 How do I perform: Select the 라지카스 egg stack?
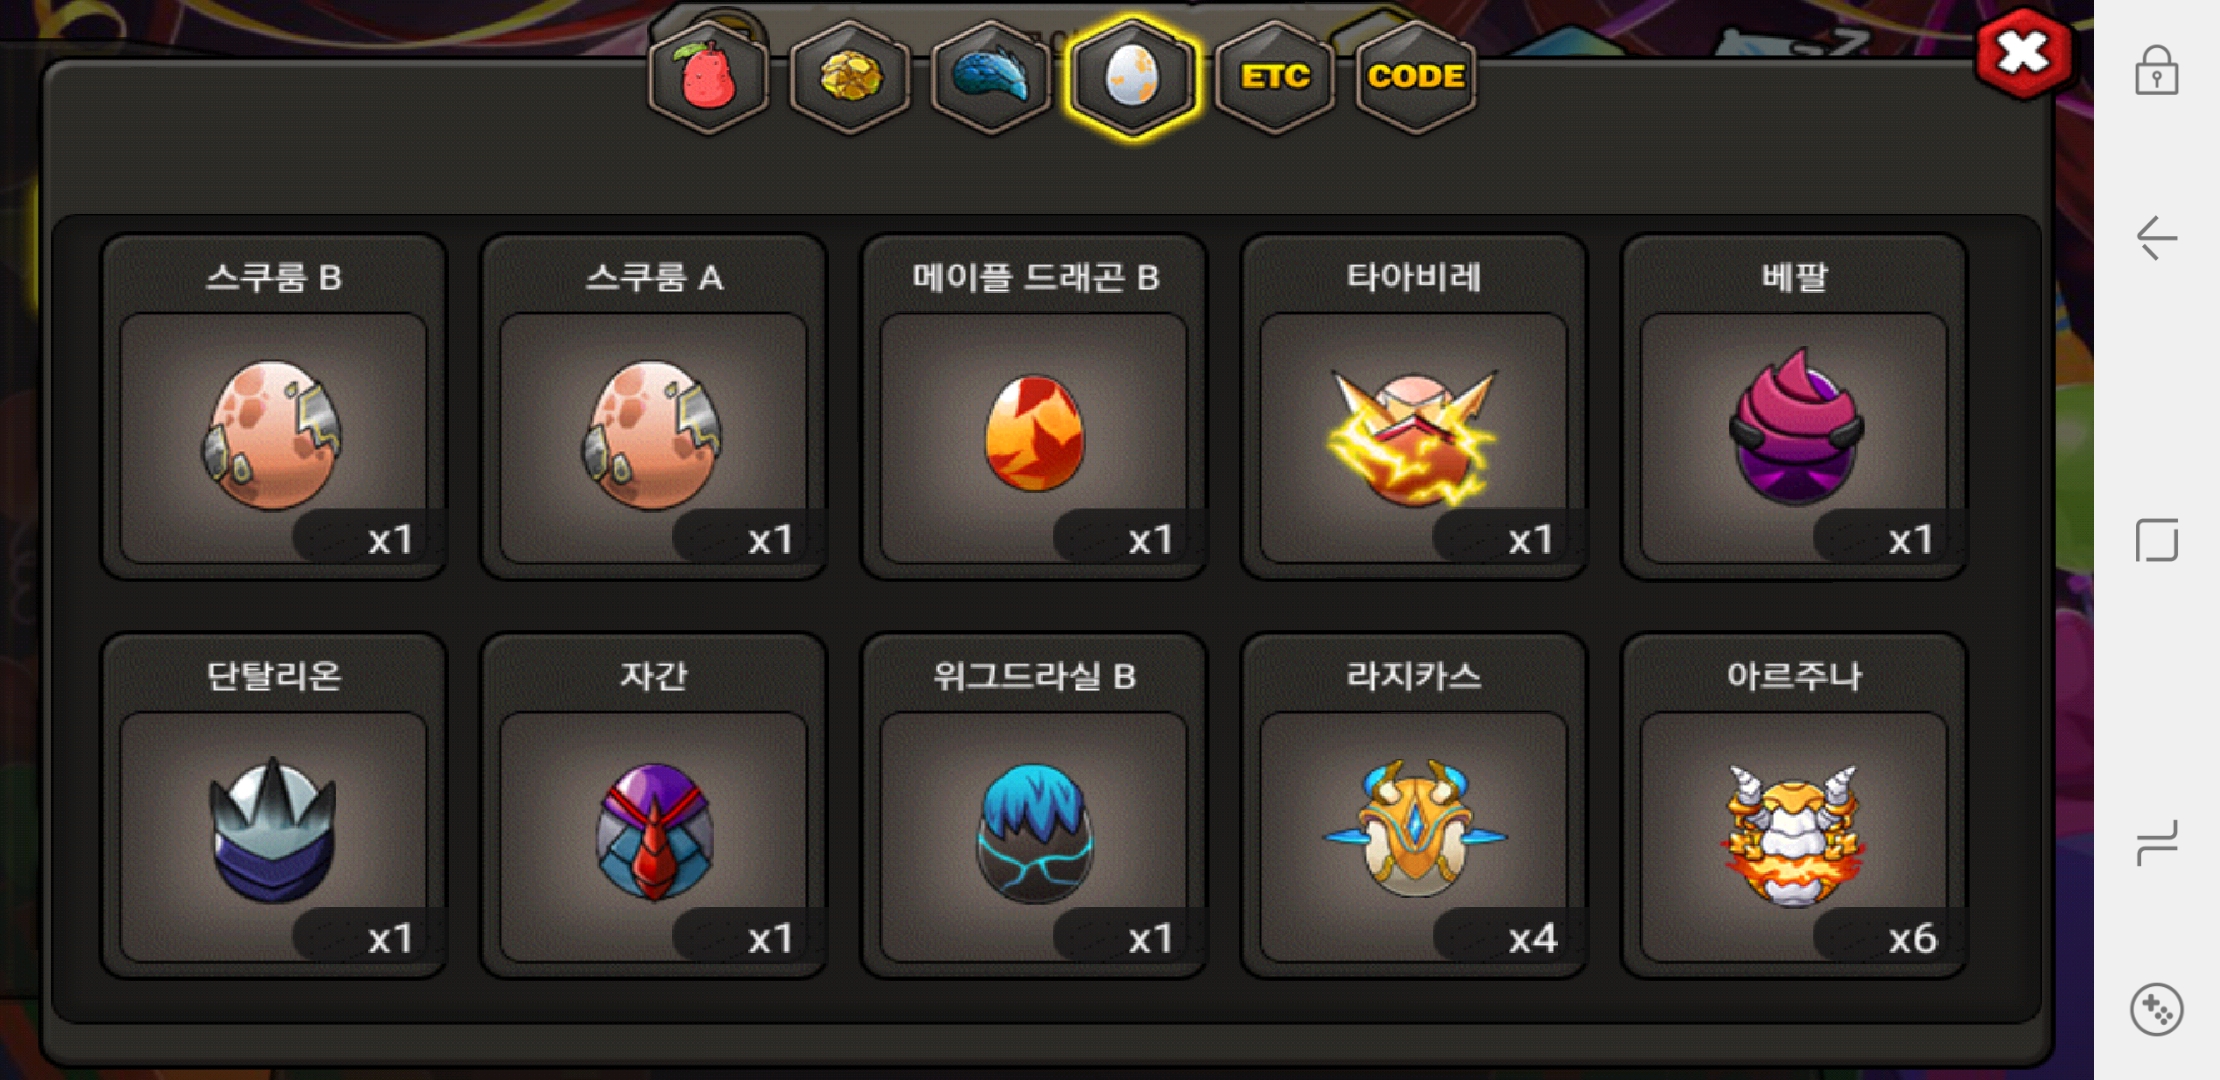(x=1414, y=806)
